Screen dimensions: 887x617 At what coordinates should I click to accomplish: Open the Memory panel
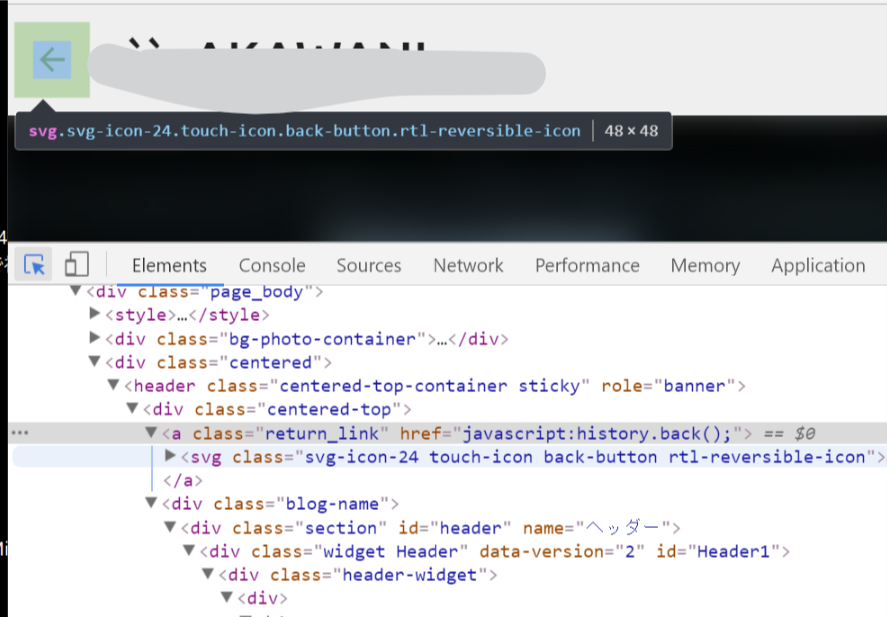coord(705,265)
